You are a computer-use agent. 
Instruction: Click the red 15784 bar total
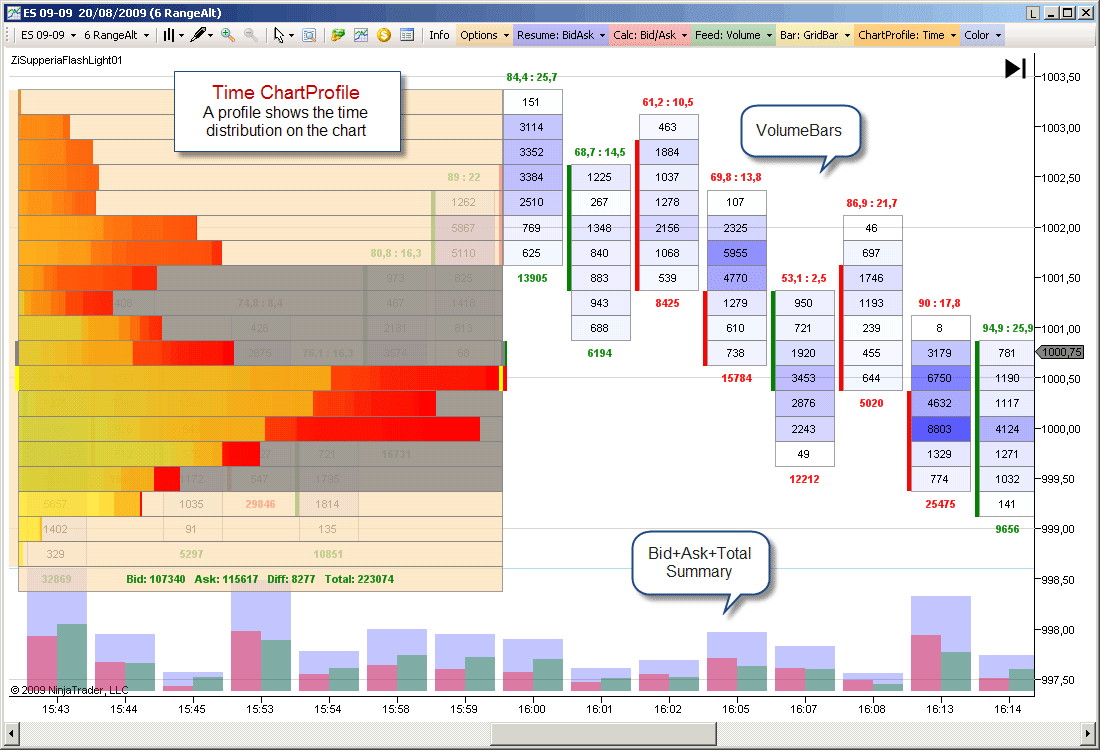point(737,378)
